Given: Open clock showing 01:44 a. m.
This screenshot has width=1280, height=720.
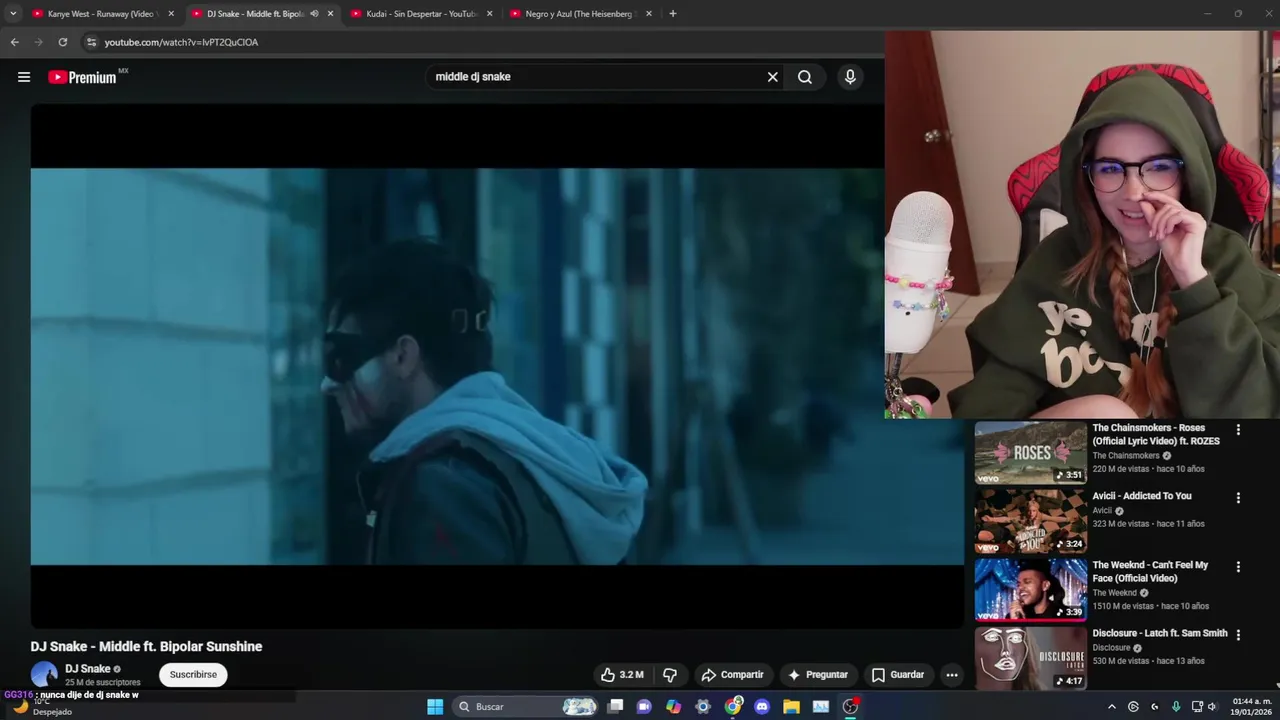Looking at the screenshot, I should click(1252, 707).
